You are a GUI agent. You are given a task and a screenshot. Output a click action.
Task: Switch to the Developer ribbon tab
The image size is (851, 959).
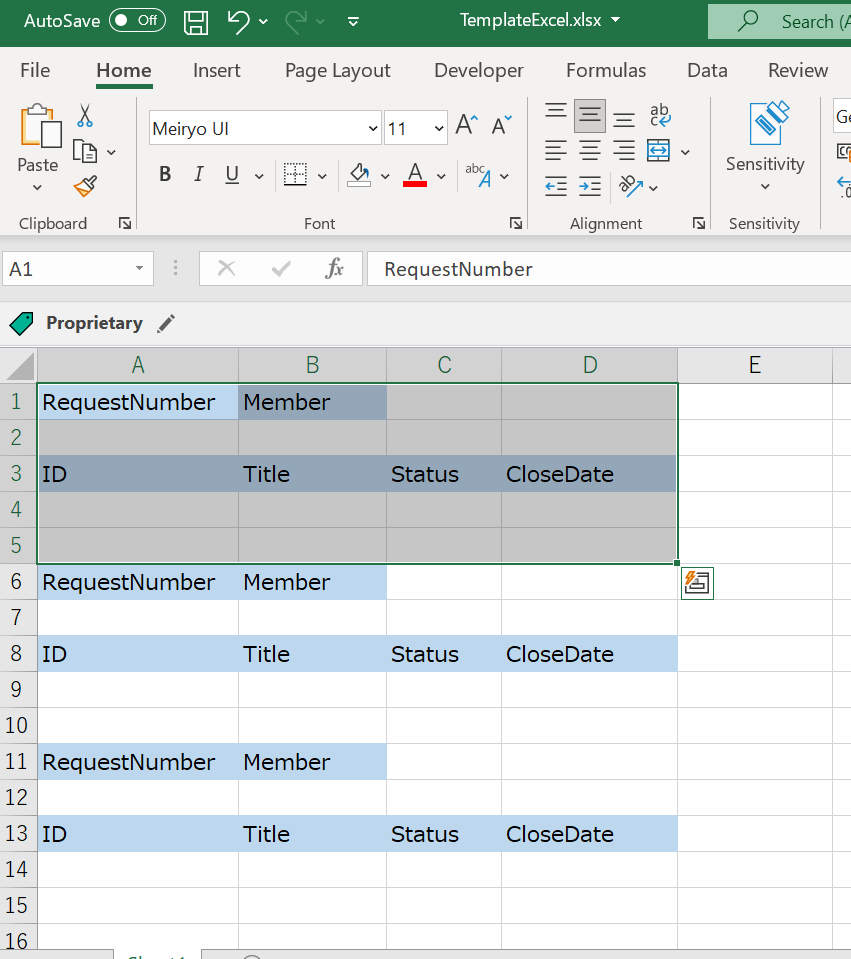pyautogui.click(x=478, y=70)
